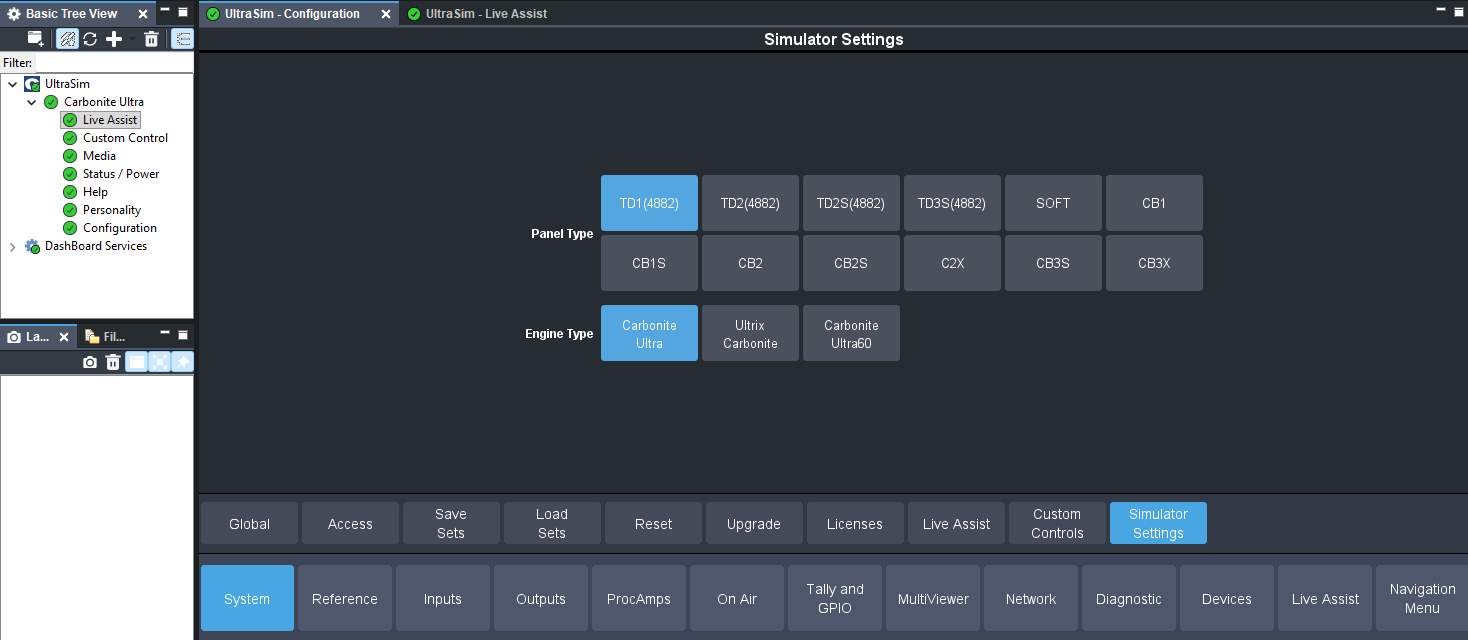
Task: Click in the Filter input field
Action: [113, 62]
